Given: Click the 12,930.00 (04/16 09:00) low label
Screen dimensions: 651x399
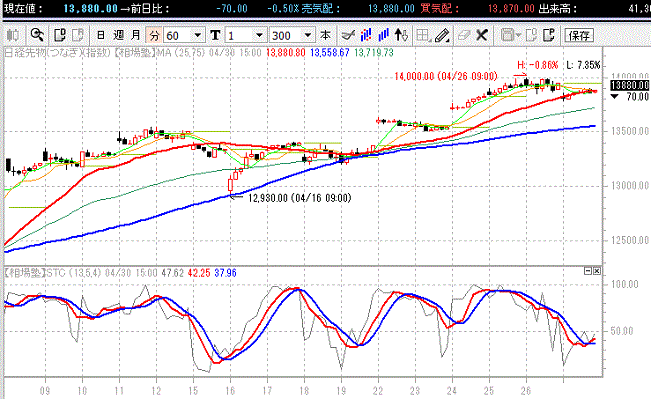Looking at the screenshot, I should [300, 198].
